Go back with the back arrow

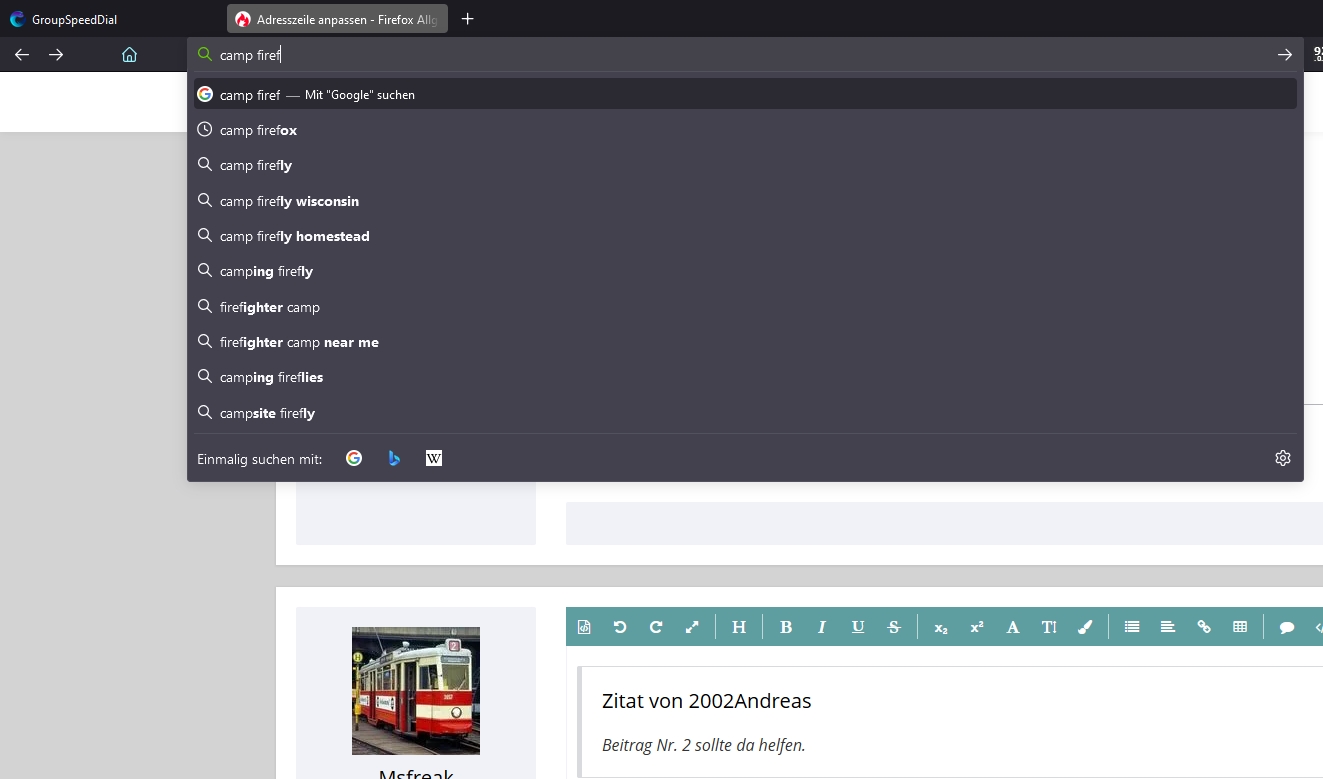click(22, 55)
